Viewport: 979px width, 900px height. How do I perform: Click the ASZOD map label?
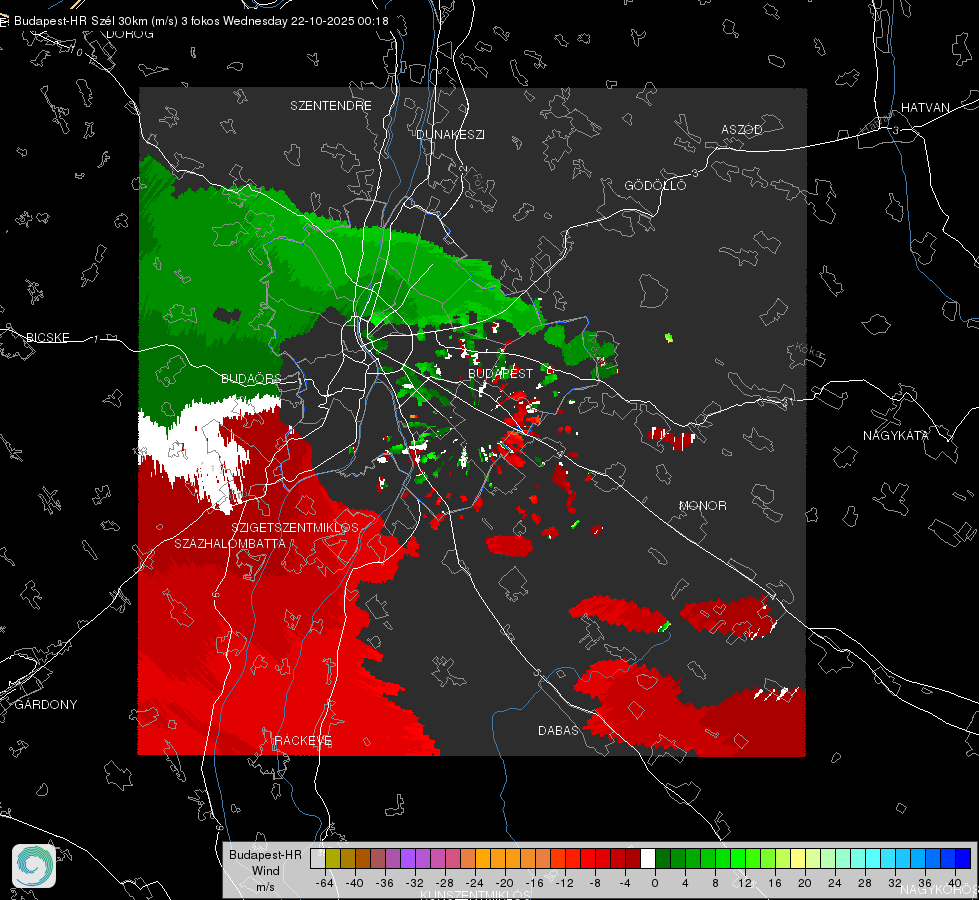click(742, 130)
